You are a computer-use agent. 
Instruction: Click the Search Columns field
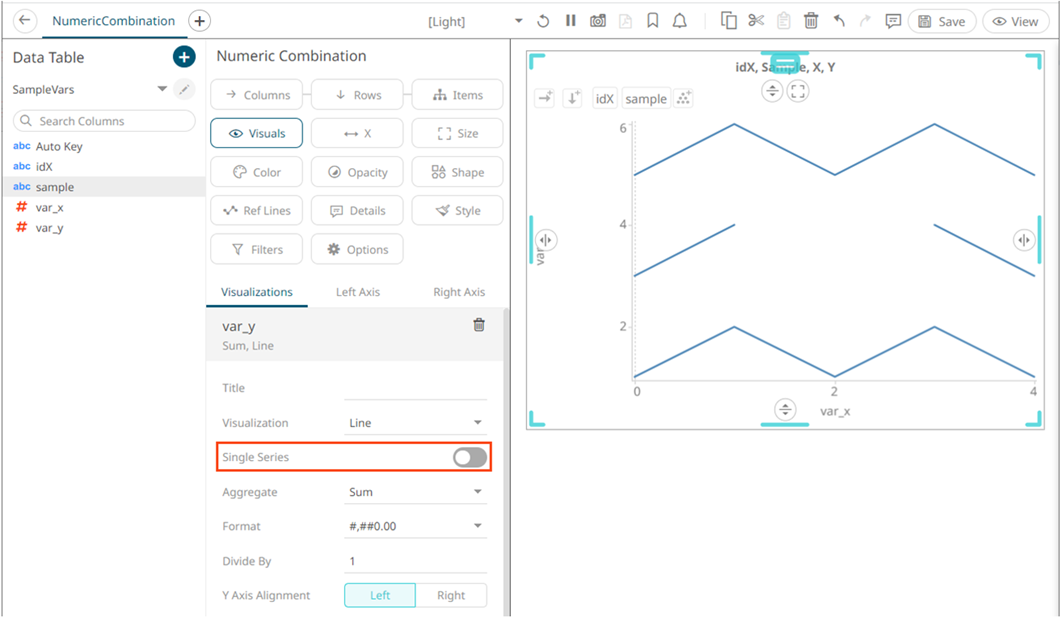point(104,121)
